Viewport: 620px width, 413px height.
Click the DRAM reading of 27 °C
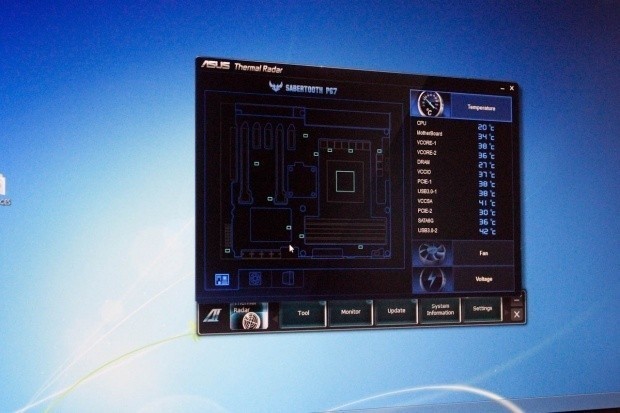point(486,165)
